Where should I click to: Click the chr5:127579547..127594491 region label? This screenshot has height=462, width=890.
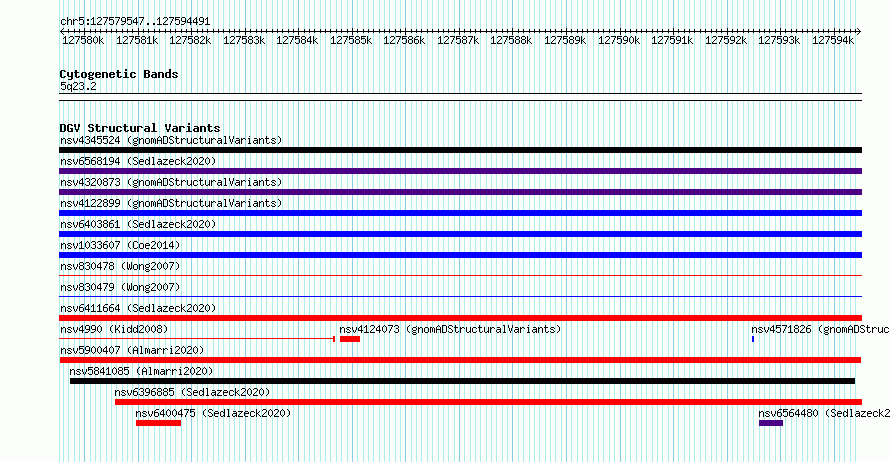pos(135,22)
